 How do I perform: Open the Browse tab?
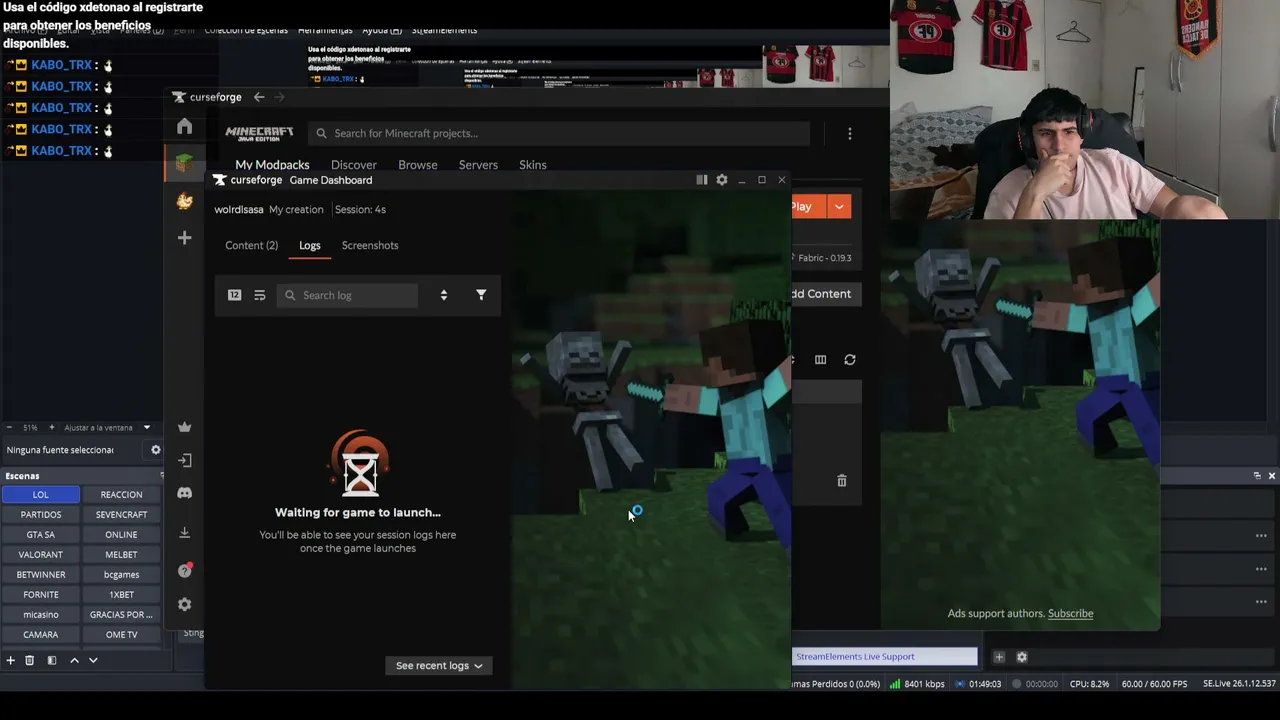click(418, 165)
